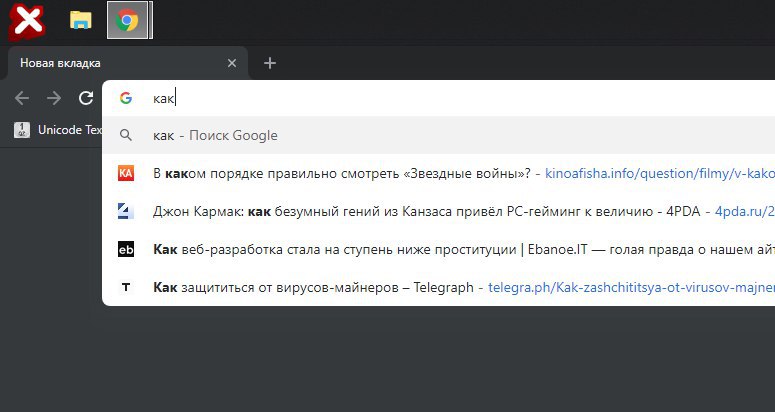Click the Google logo in address bar
775x412 pixels.
click(126, 98)
